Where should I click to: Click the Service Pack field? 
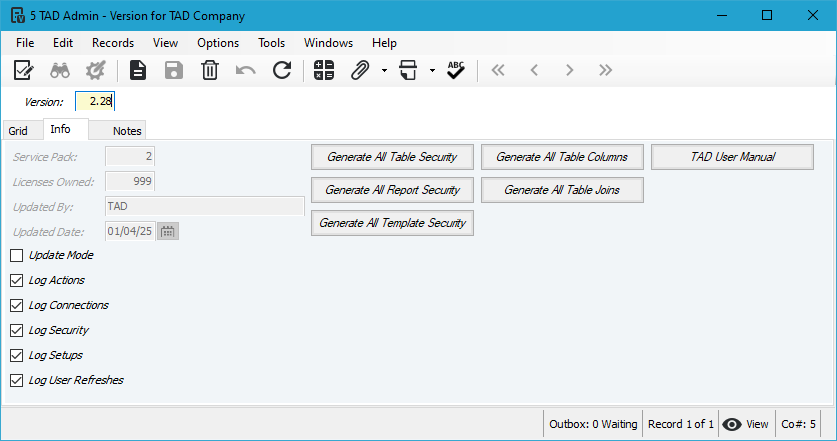[130, 156]
